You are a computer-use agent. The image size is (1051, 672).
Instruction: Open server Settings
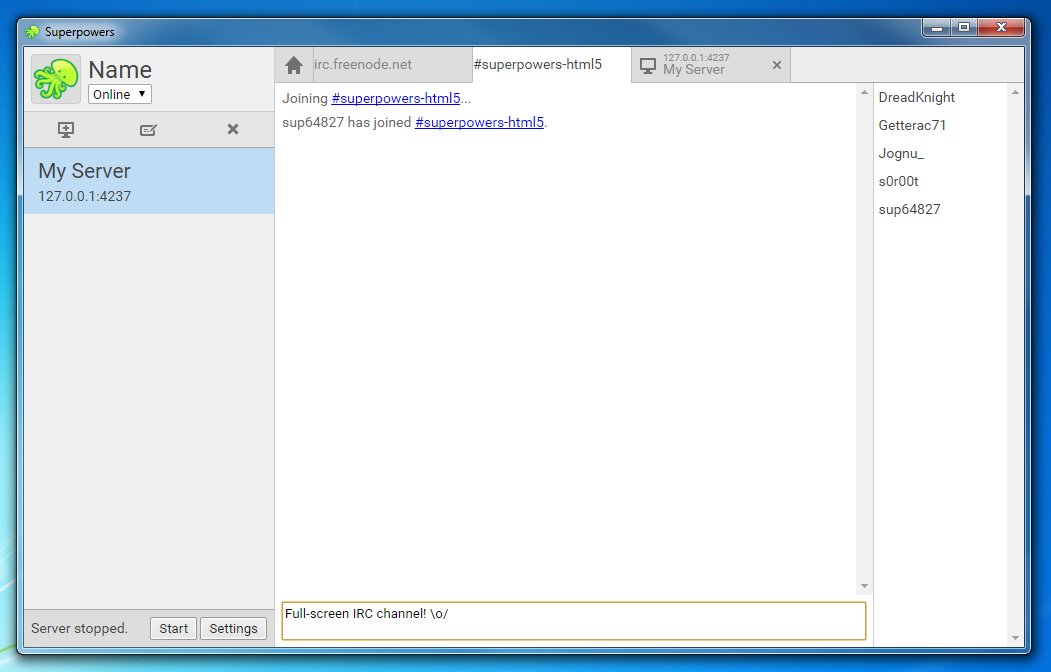(233, 628)
